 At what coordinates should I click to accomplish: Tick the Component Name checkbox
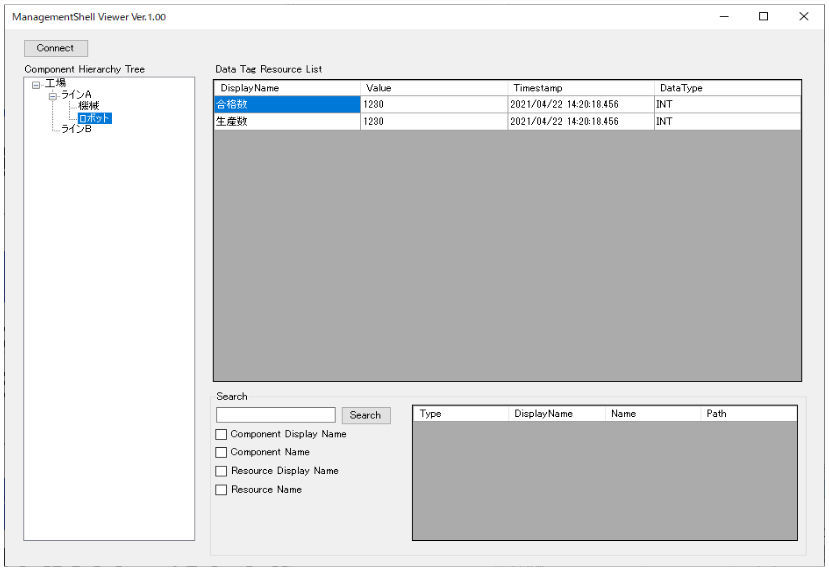221,453
